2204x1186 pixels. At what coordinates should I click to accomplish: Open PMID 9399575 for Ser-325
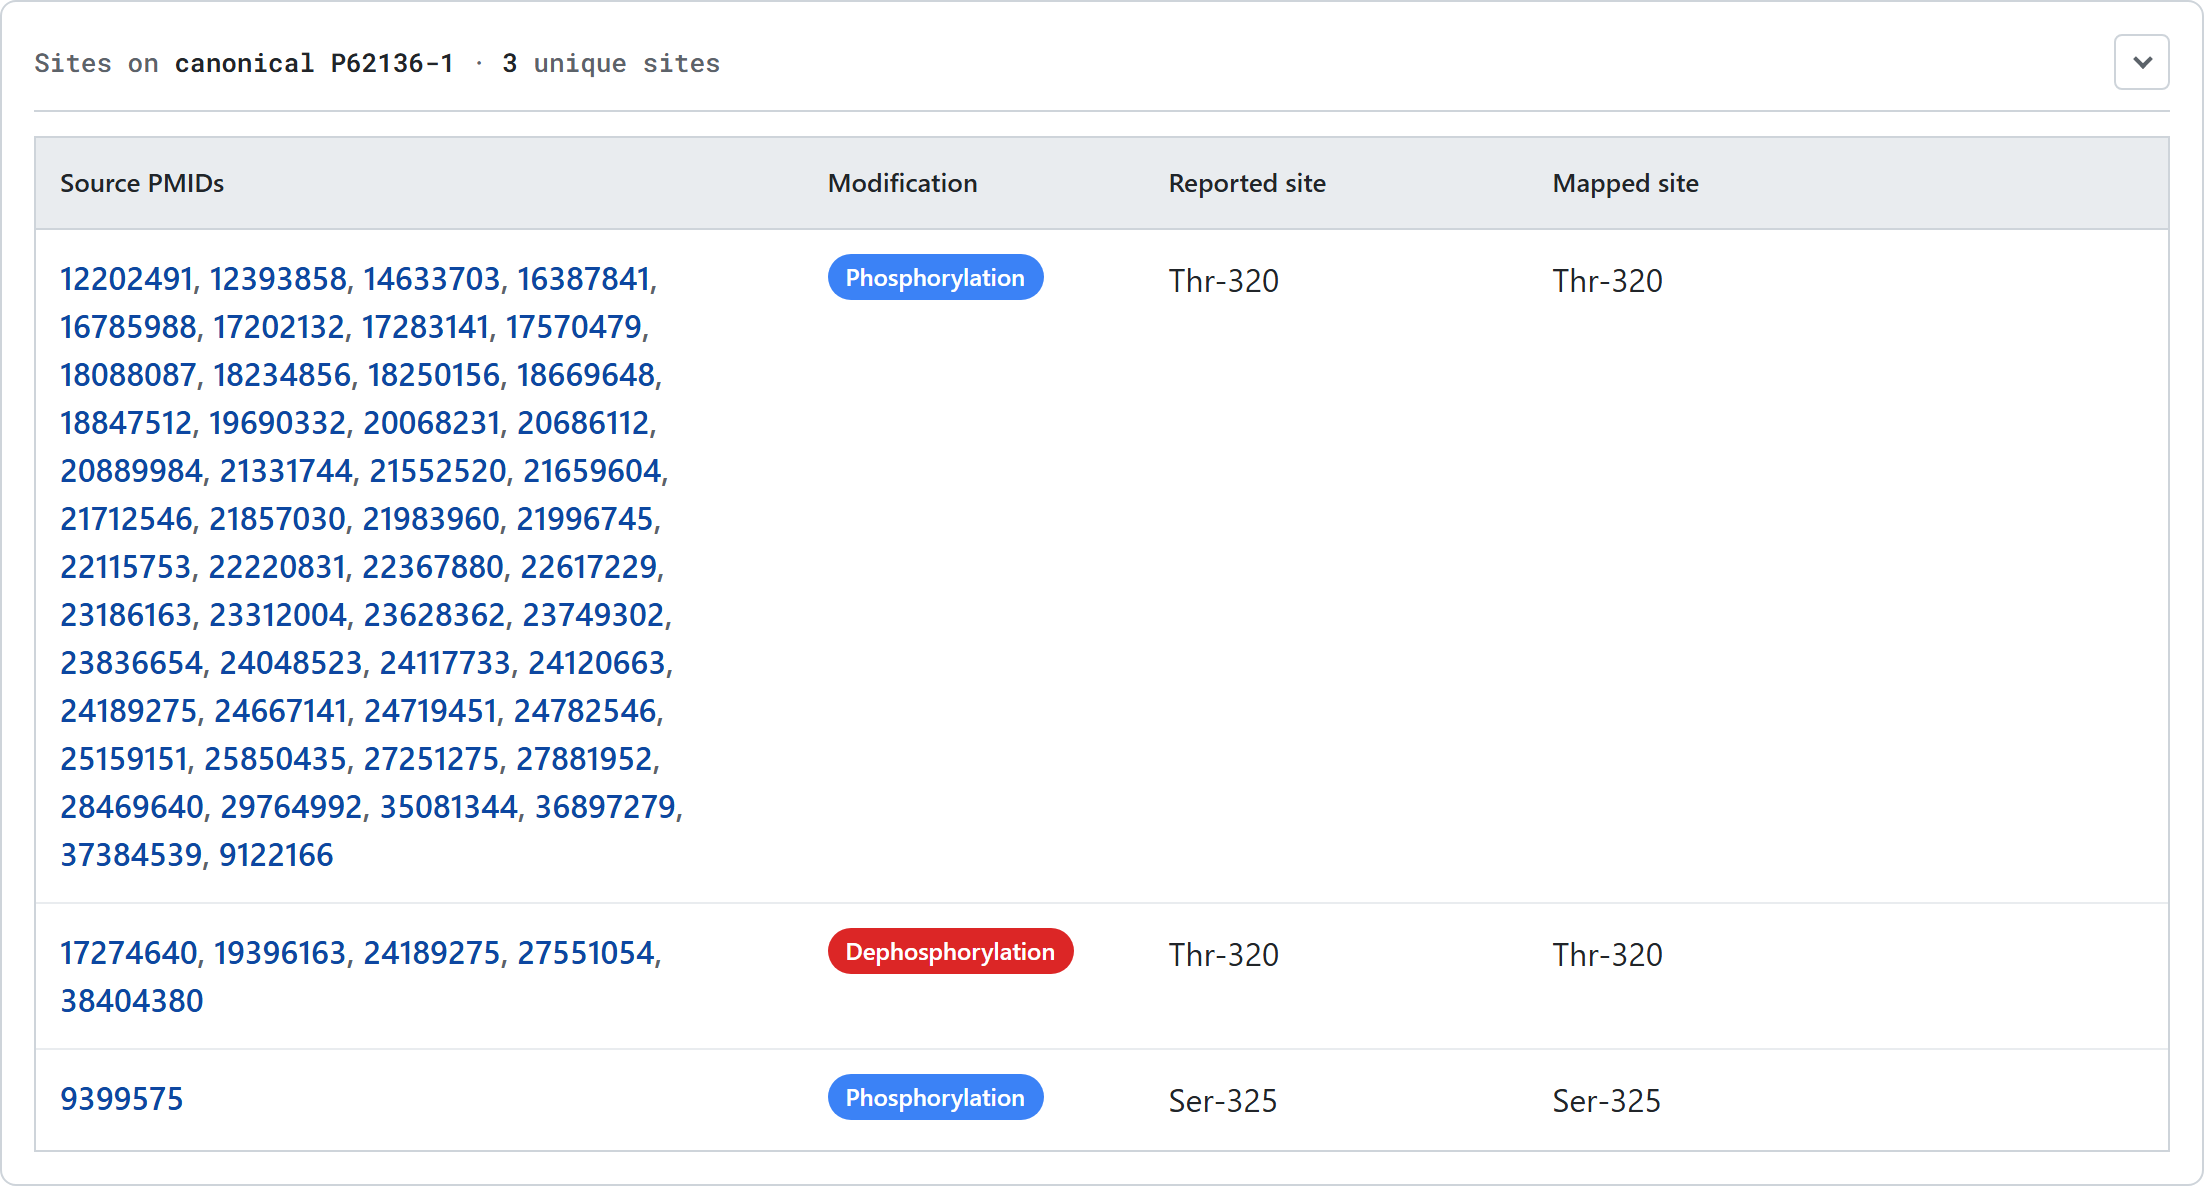pyautogui.click(x=121, y=1099)
